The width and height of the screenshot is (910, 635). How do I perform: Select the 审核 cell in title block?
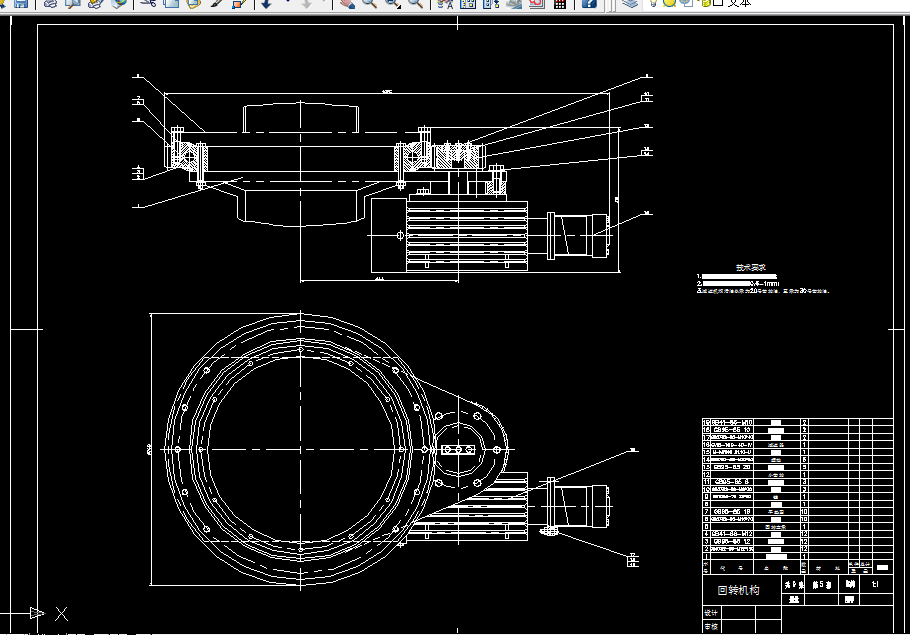[x=711, y=627]
